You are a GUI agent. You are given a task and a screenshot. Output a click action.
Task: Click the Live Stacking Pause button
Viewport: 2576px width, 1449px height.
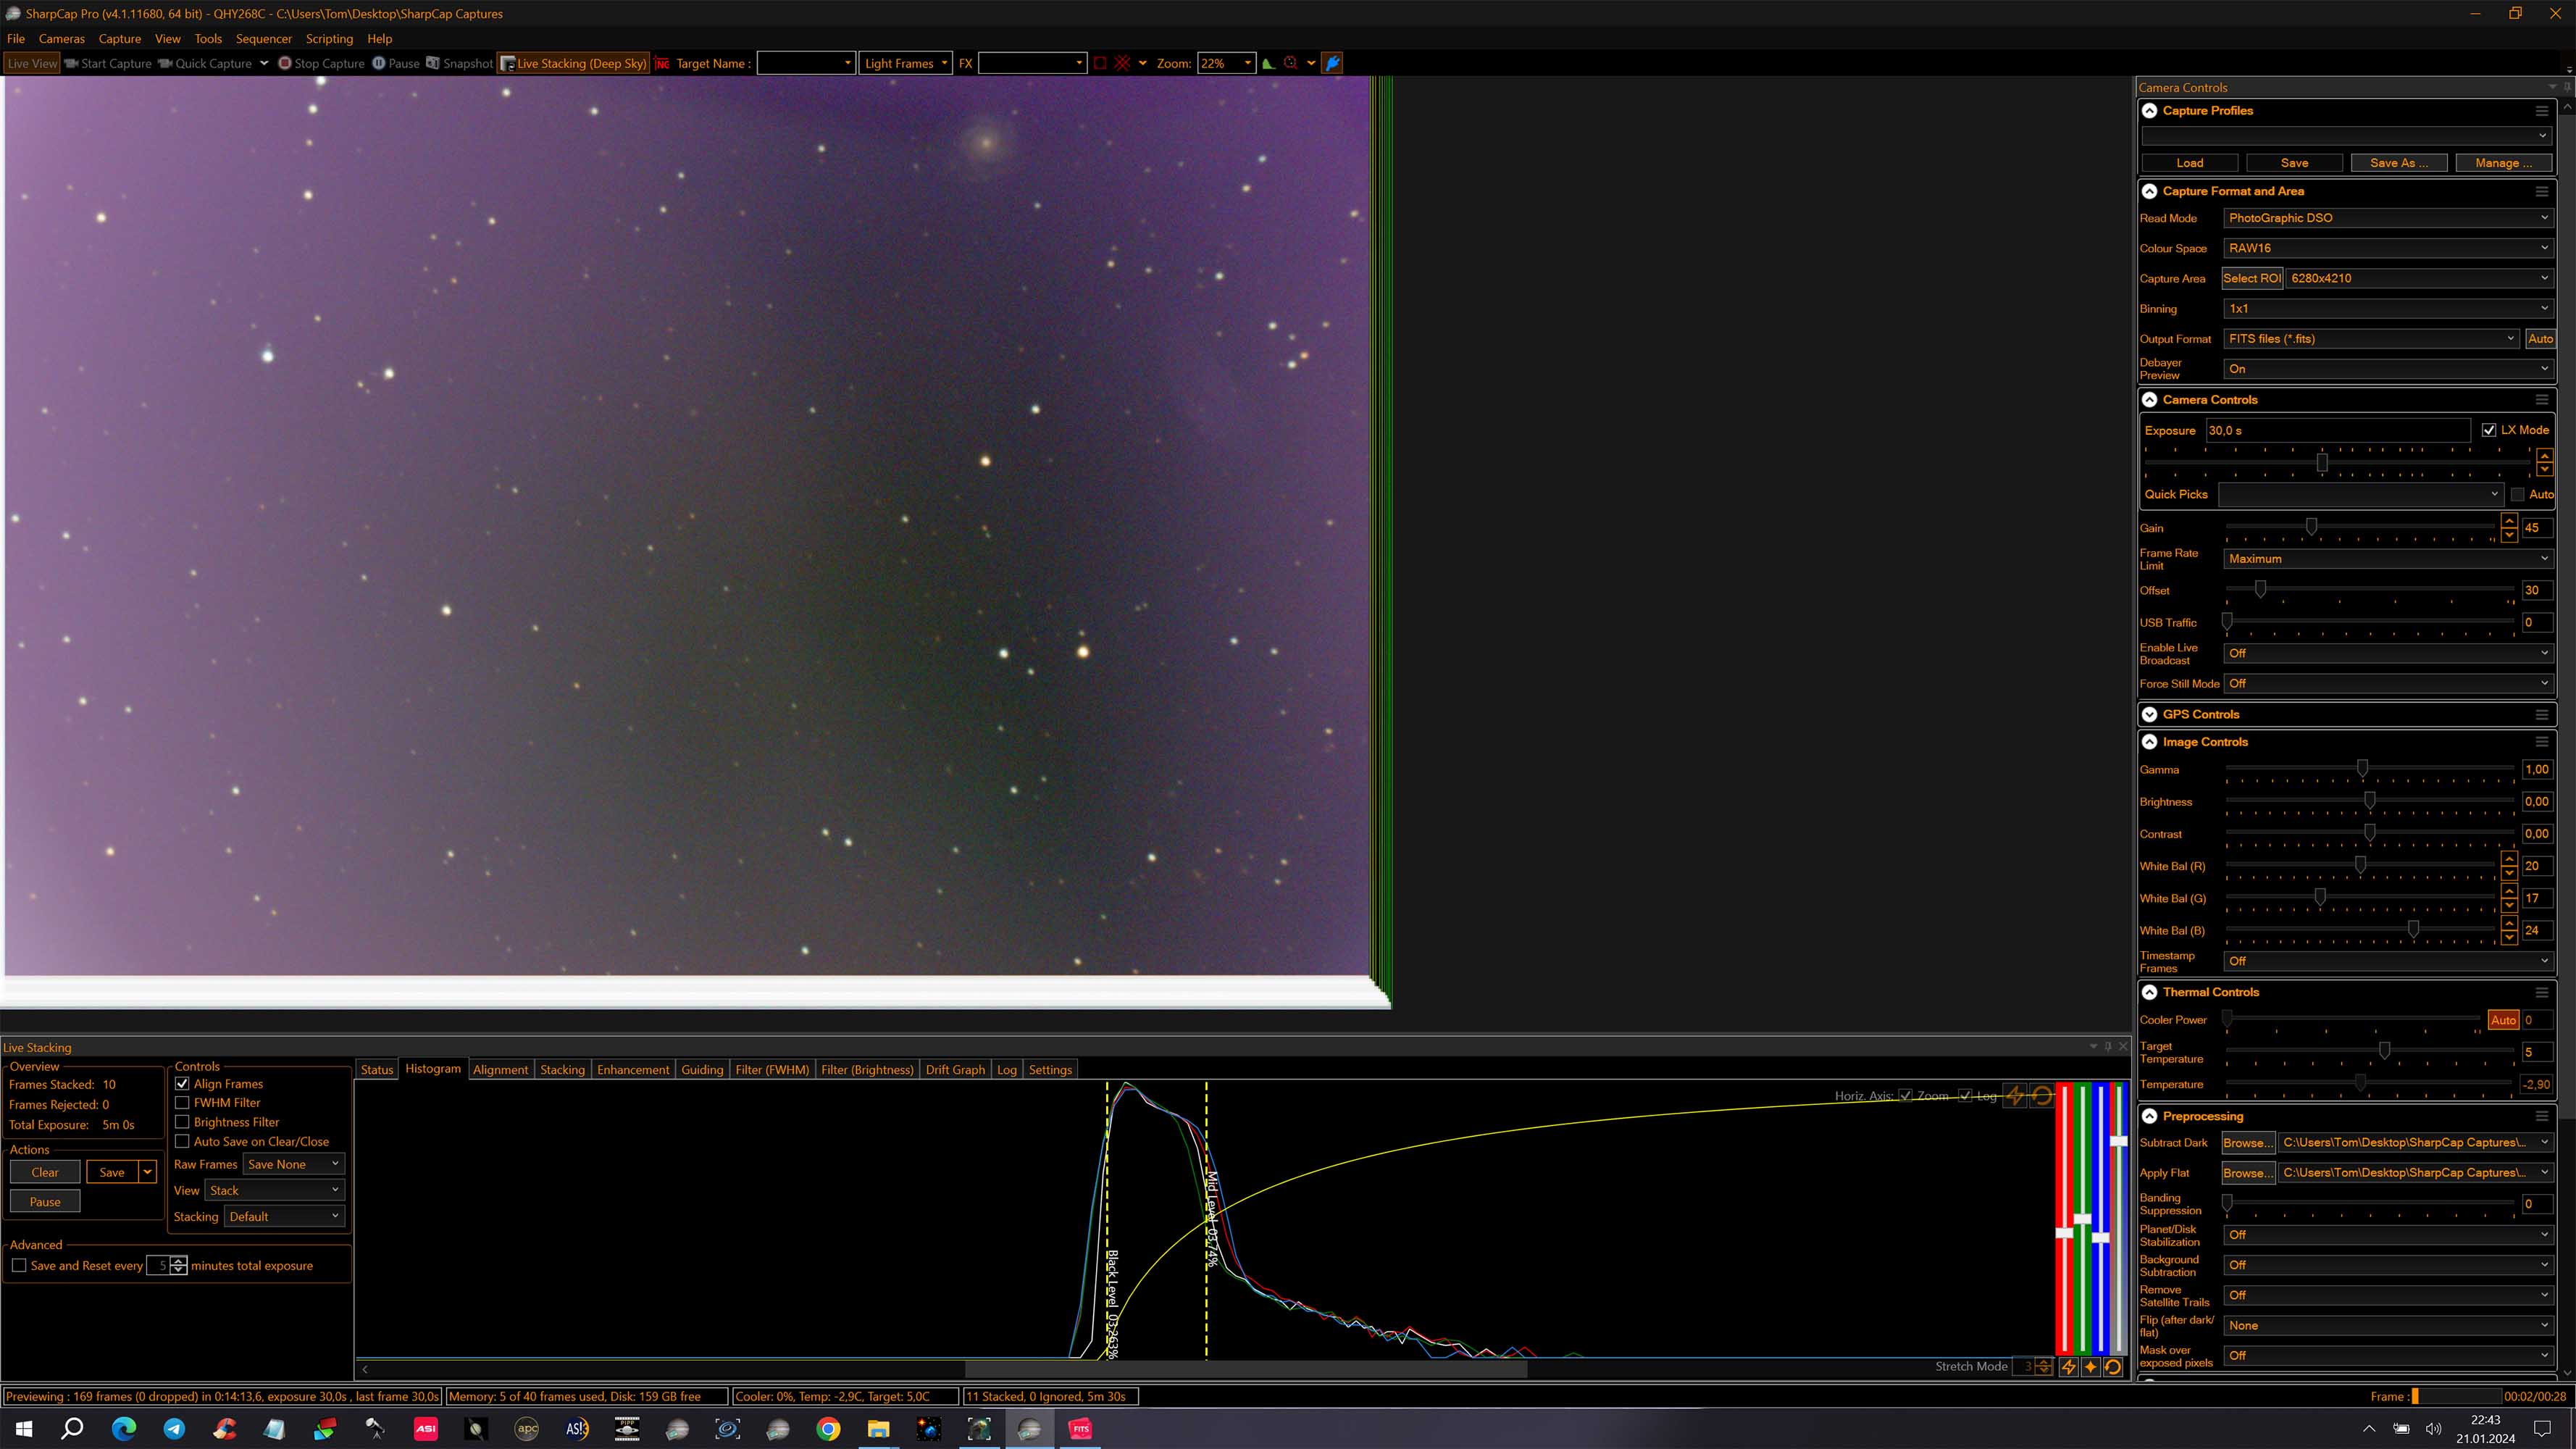pyautogui.click(x=45, y=1203)
